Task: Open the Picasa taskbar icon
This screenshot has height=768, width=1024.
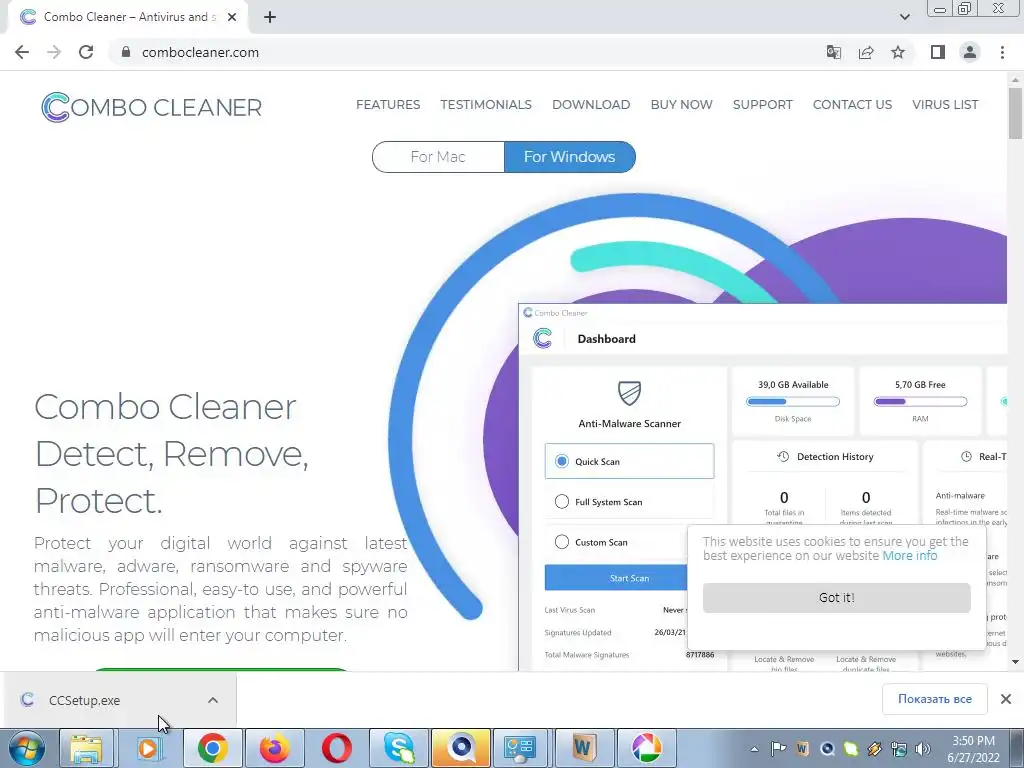Action: (x=647, y=748)
